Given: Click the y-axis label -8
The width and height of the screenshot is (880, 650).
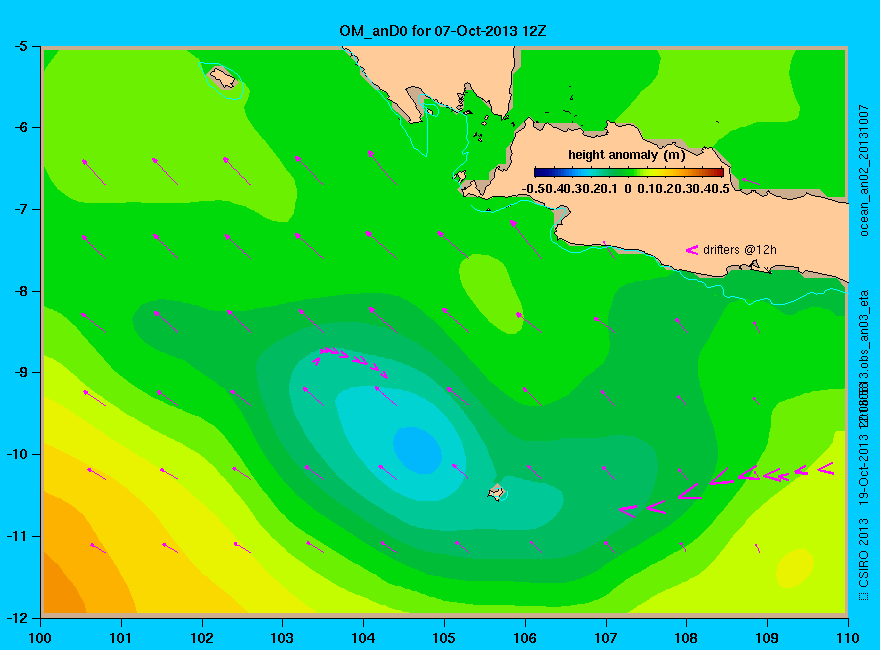Looking at the screenshot, I should (20, 291).
